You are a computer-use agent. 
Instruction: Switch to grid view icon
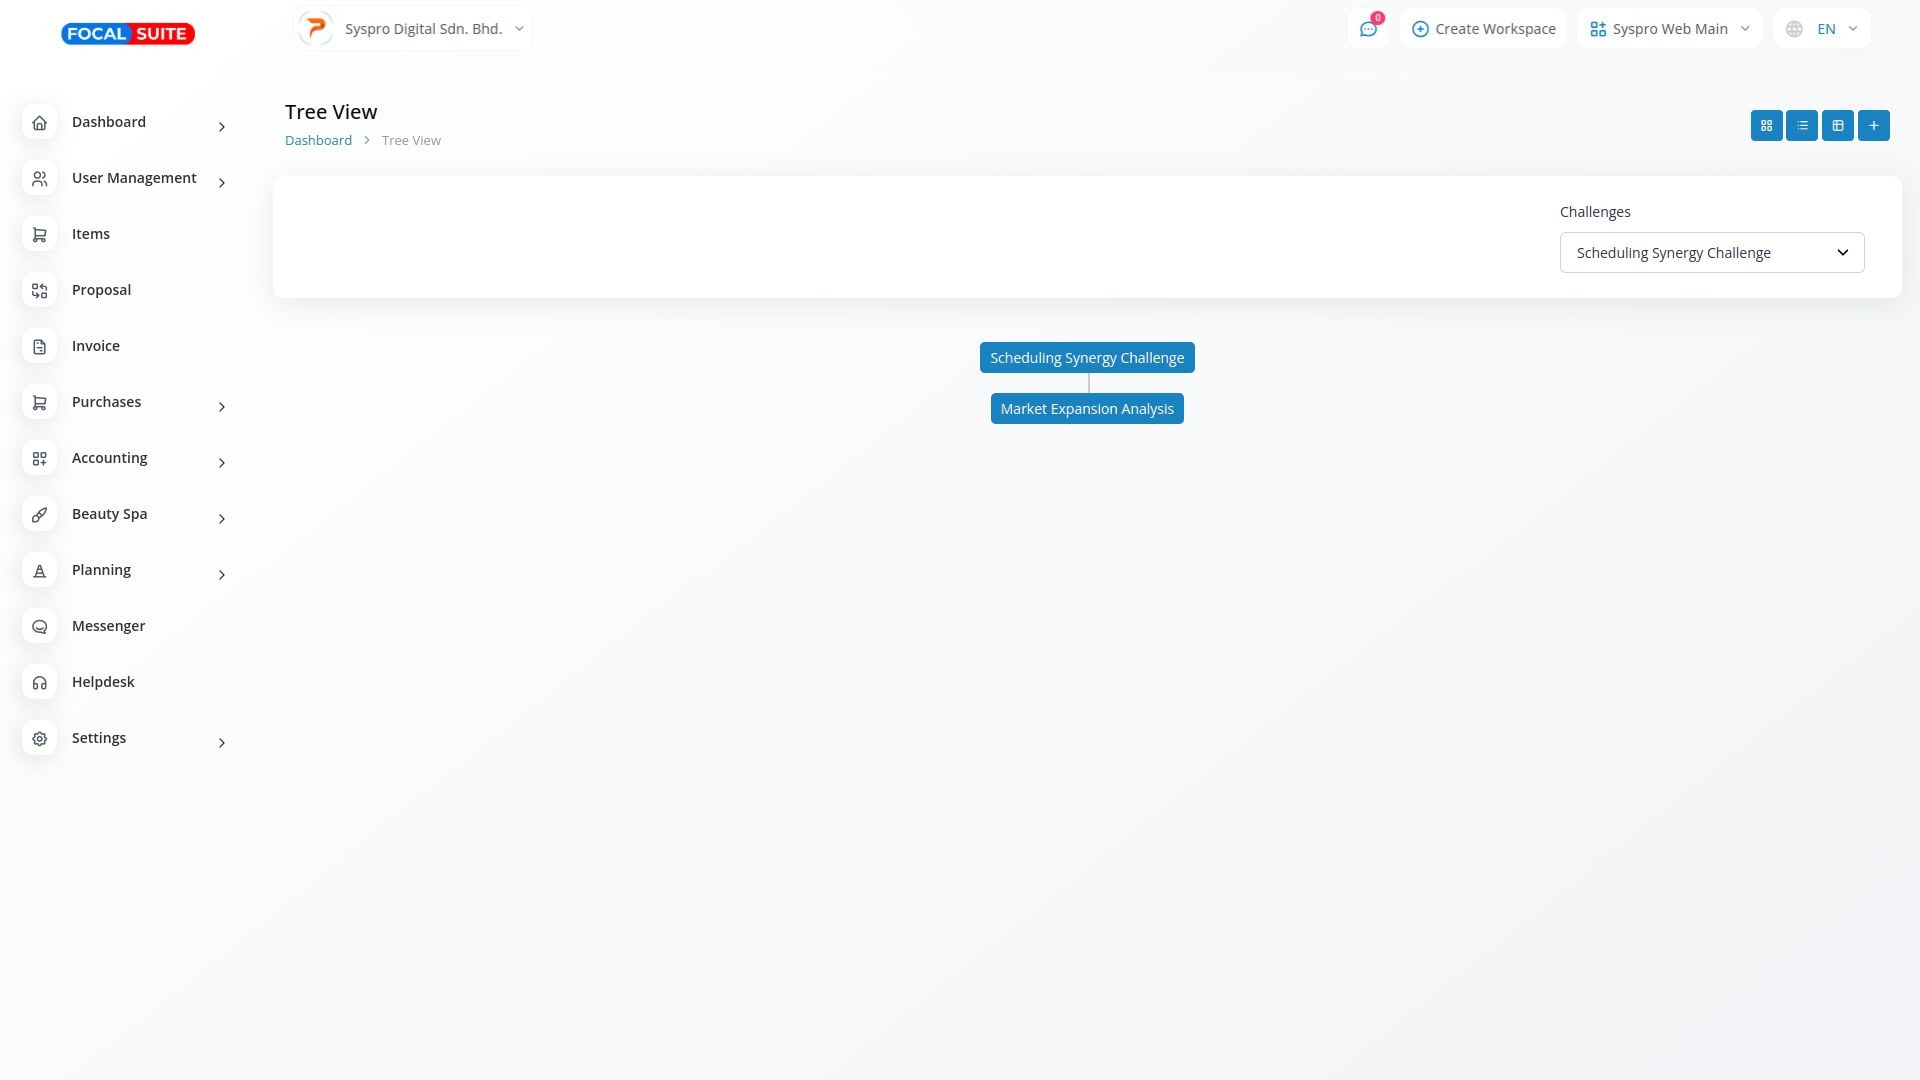(x=1766, y=126)
